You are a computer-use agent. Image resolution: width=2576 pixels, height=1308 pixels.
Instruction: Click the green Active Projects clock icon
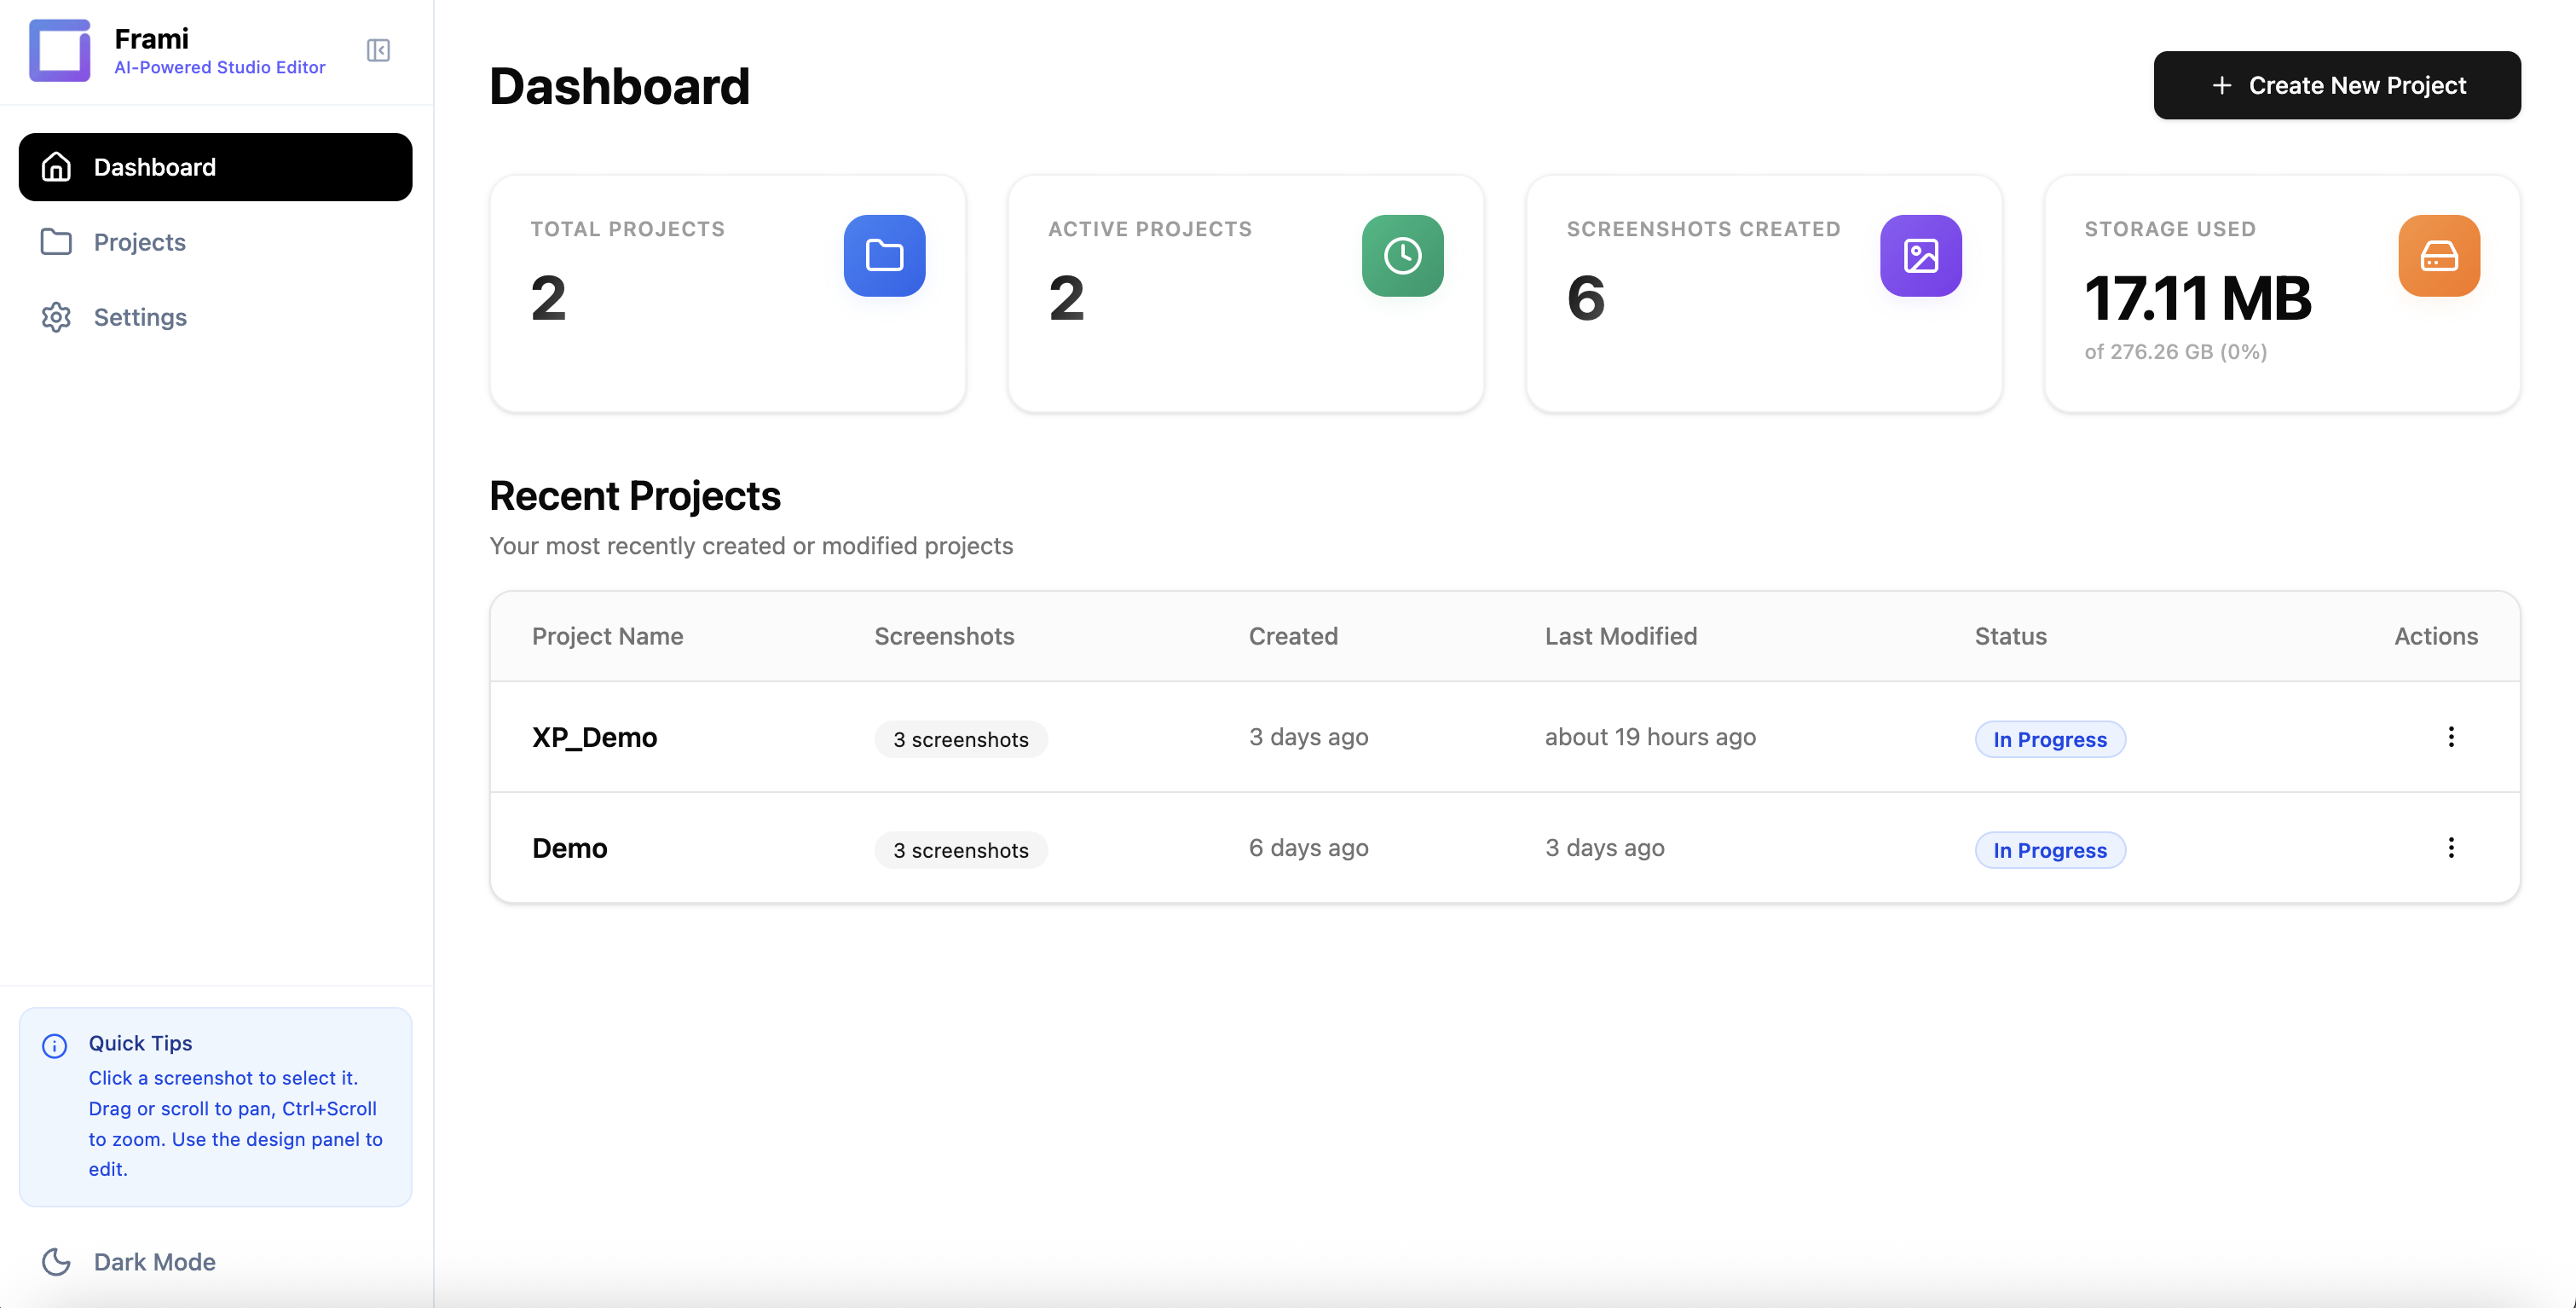(x=1402, y=255)
